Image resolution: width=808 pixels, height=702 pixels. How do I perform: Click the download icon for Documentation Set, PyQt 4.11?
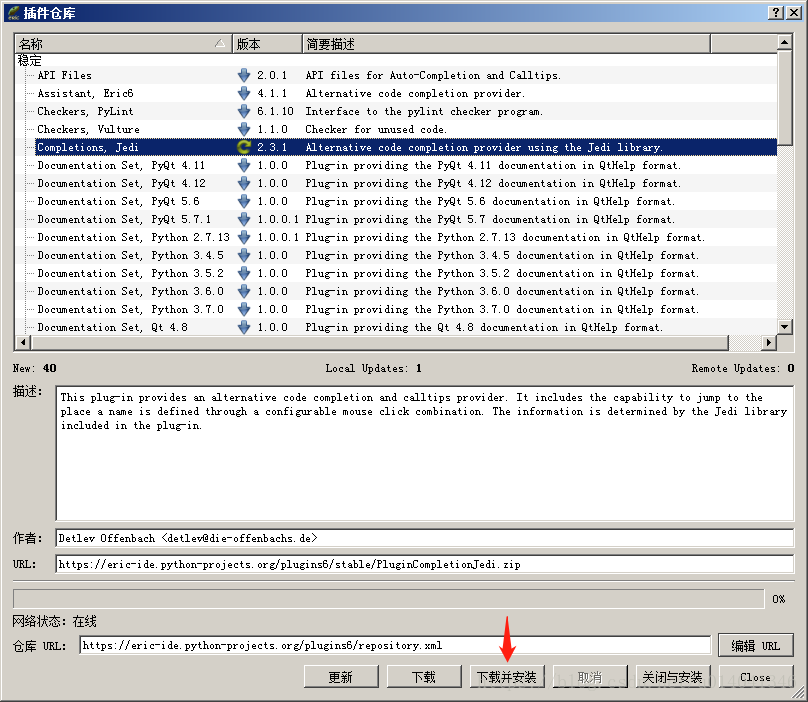point(244,165)
